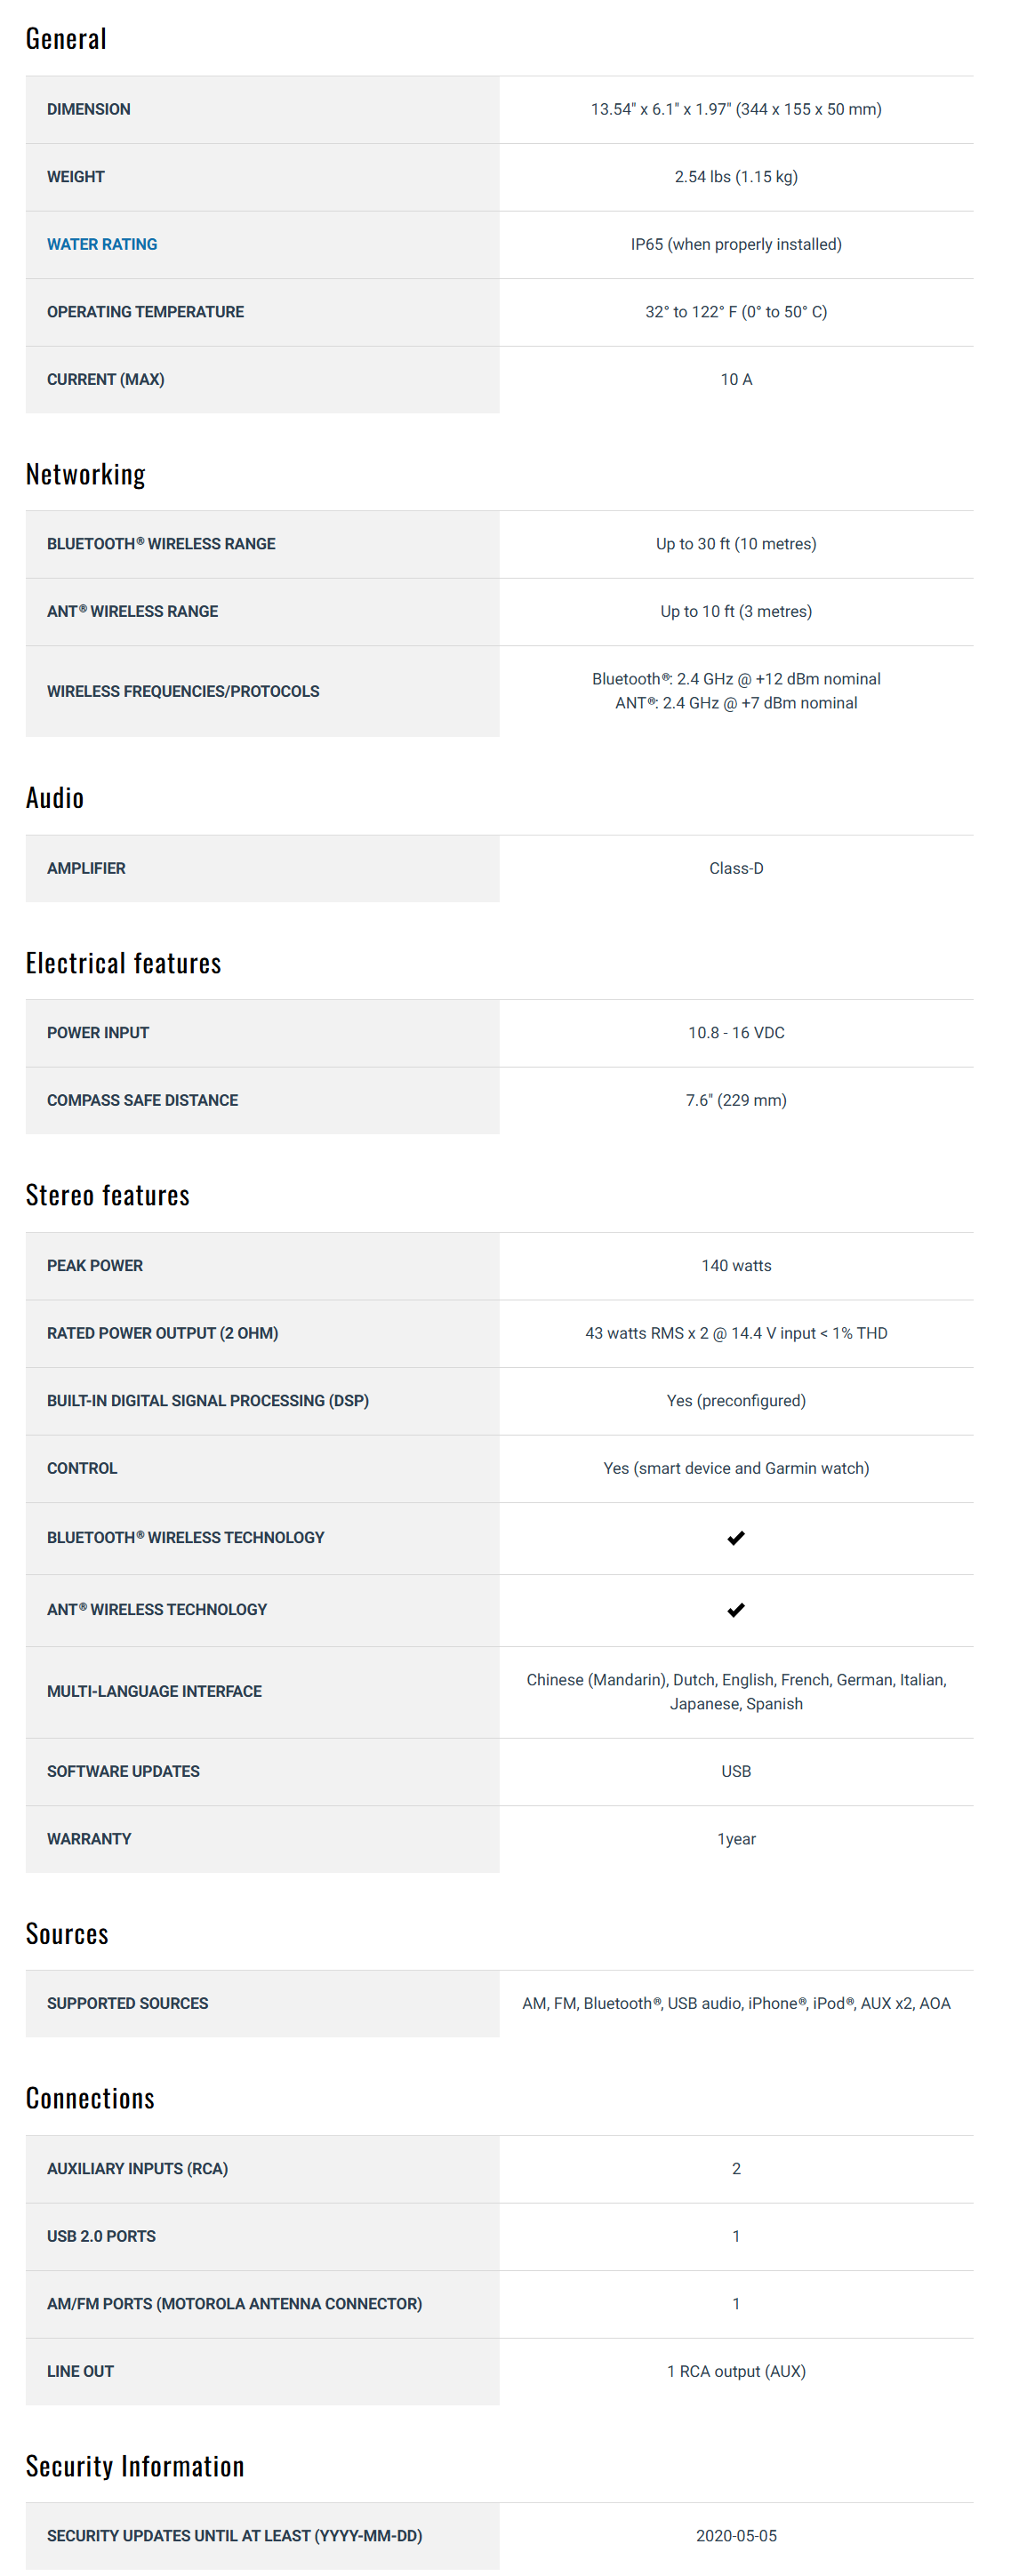Click the ANT wireless technology checkmark
Screen dimensions: 1011x2576
(x=736, y=1609)
